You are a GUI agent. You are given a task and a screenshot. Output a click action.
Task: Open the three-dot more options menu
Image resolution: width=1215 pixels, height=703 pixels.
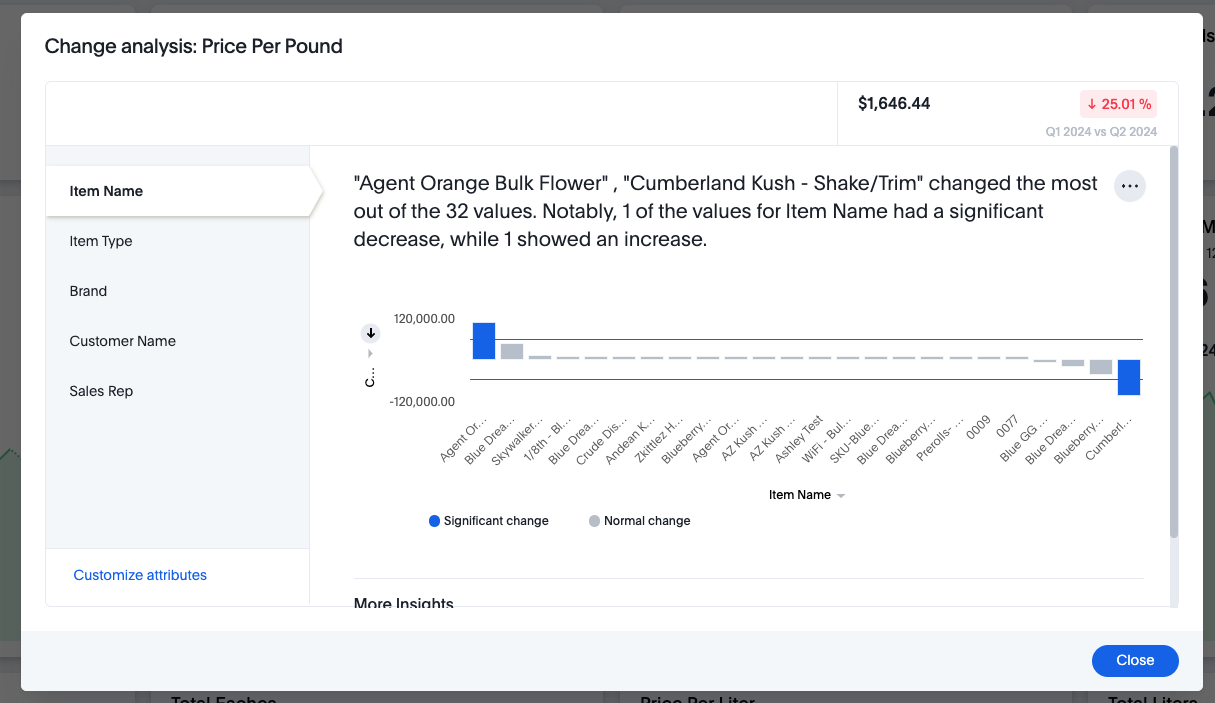(x=1130, y=186)
